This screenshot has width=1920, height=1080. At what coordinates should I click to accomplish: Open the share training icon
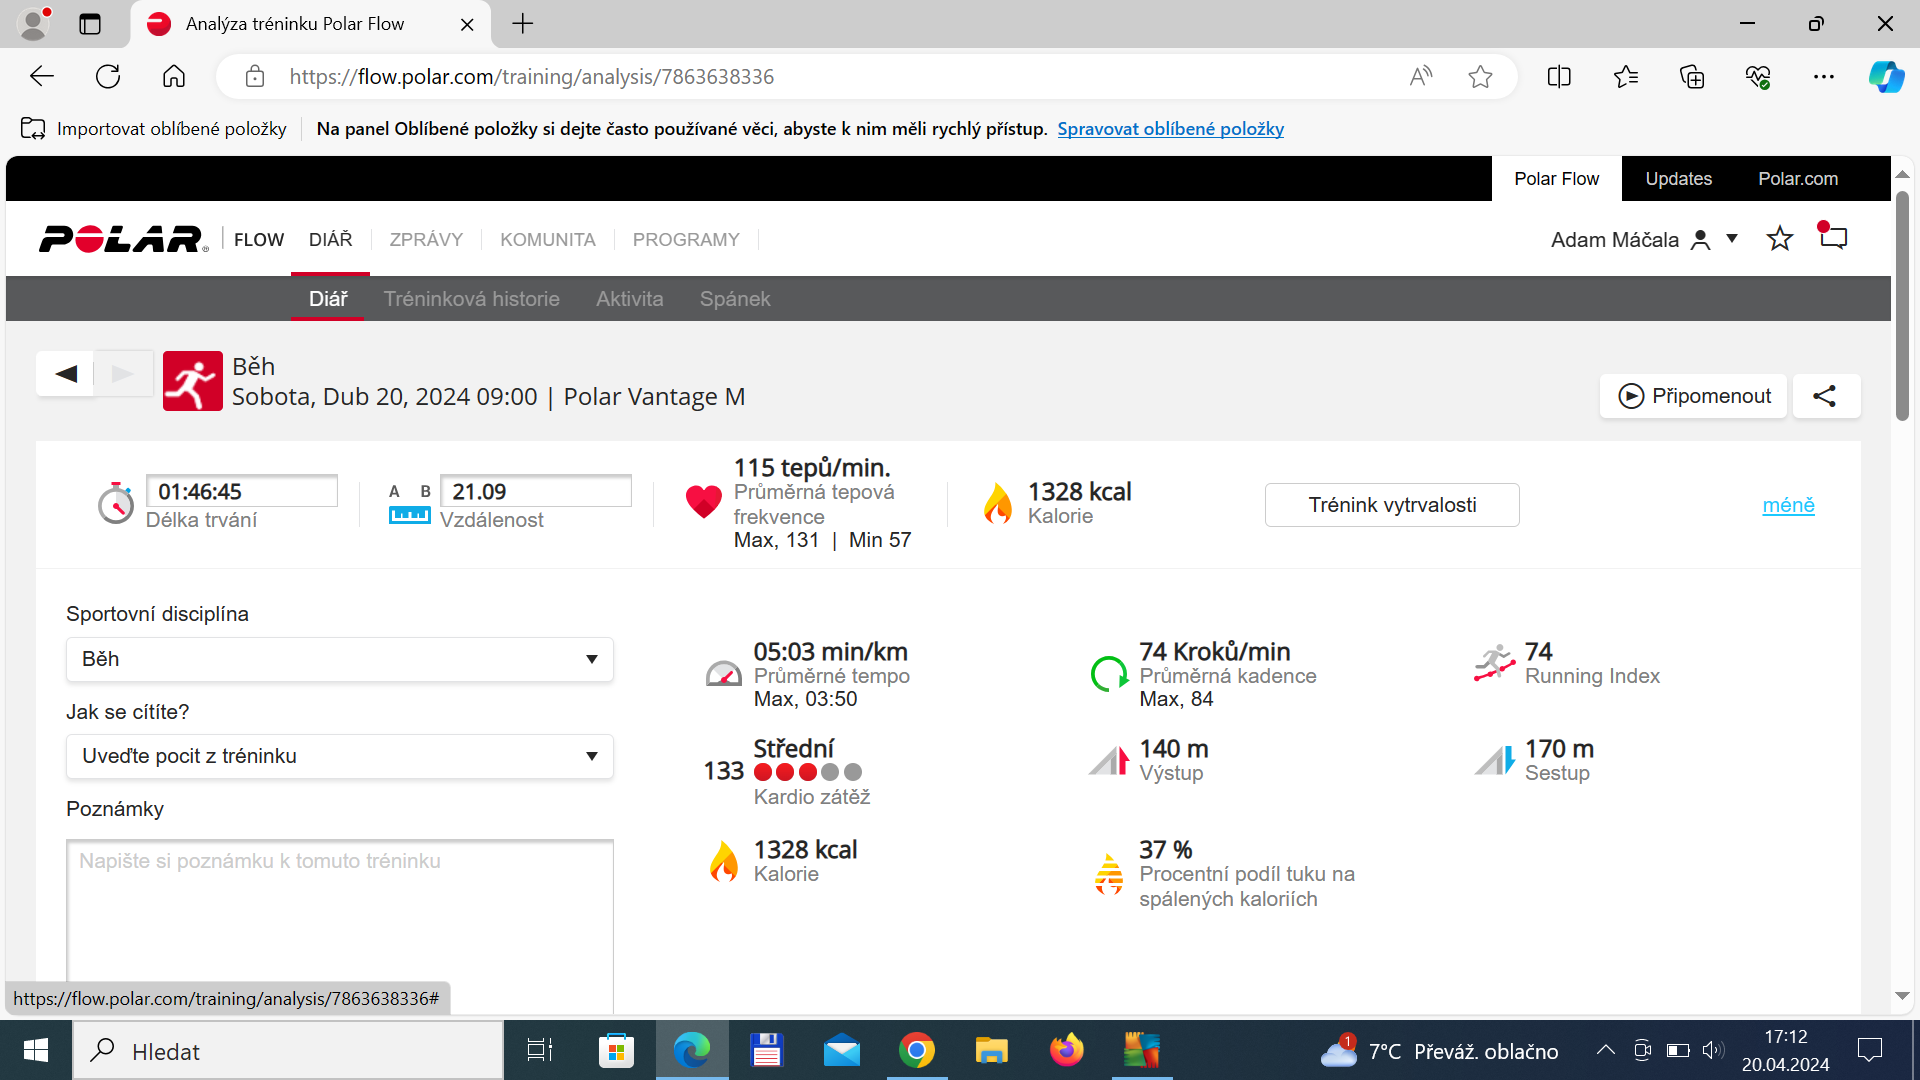1825,396
